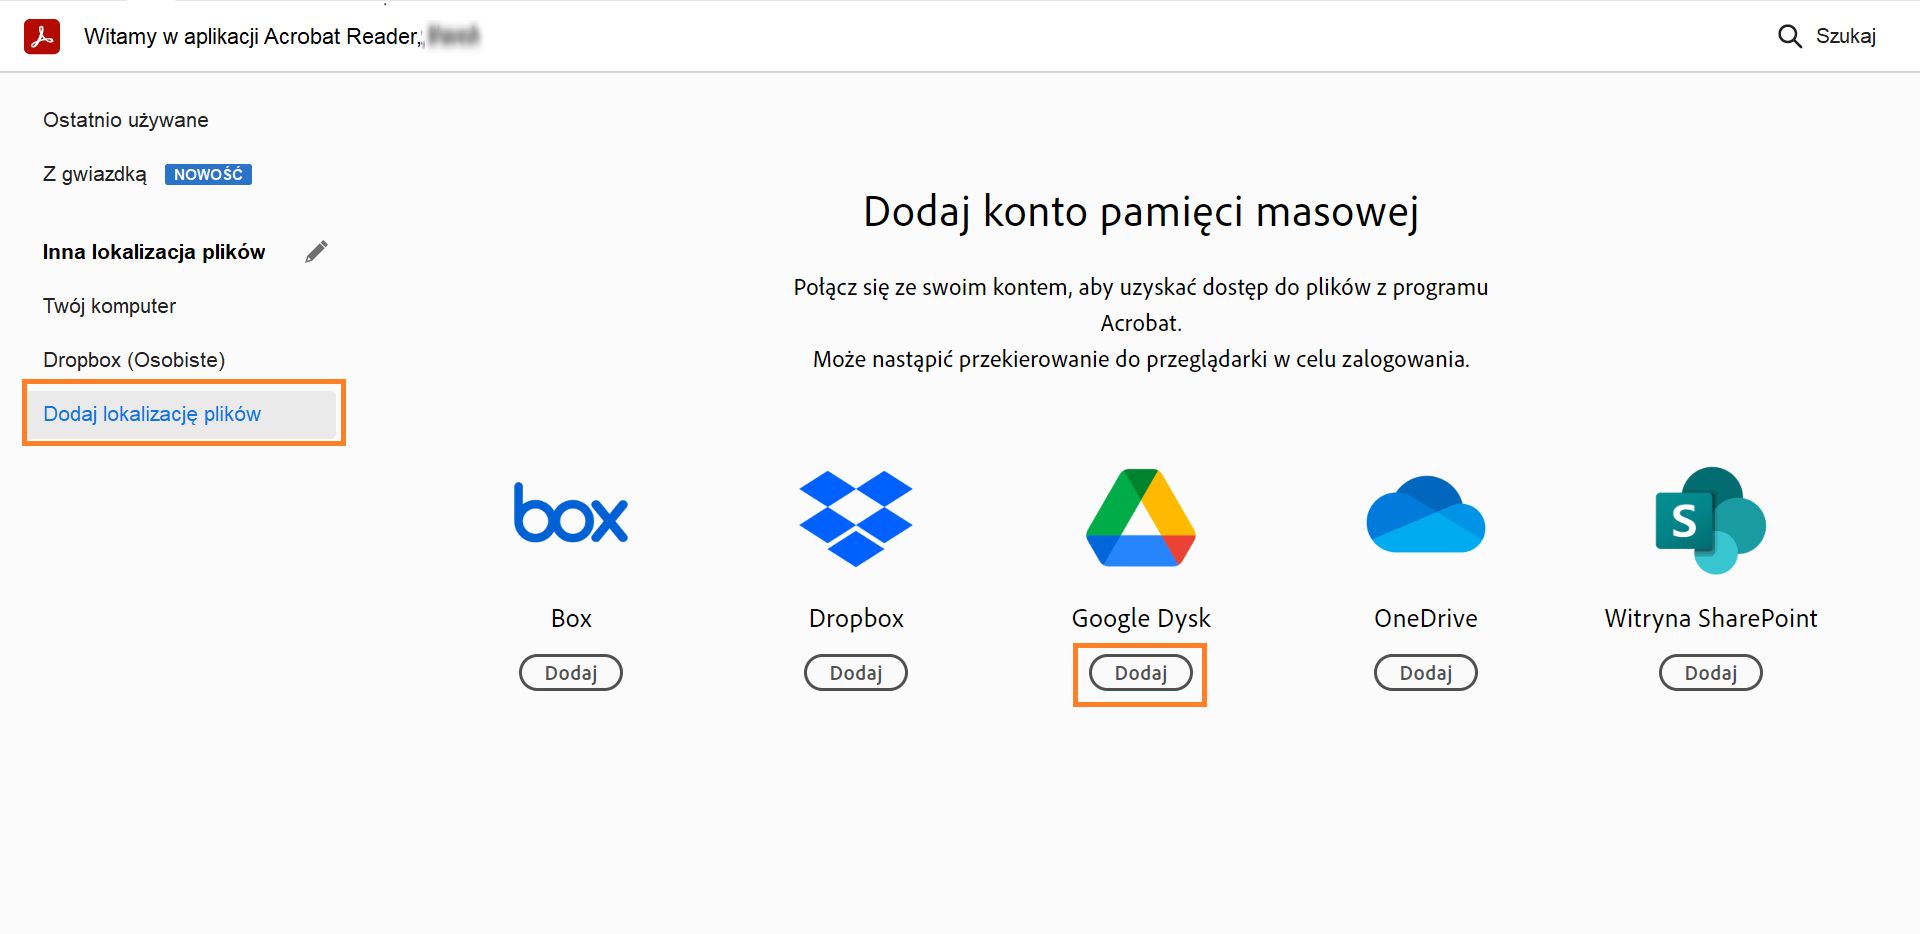Viewport: 1920px width, 934px height.
Task: Select Dodaj lokalizację plików
Action: click(151, 412)
